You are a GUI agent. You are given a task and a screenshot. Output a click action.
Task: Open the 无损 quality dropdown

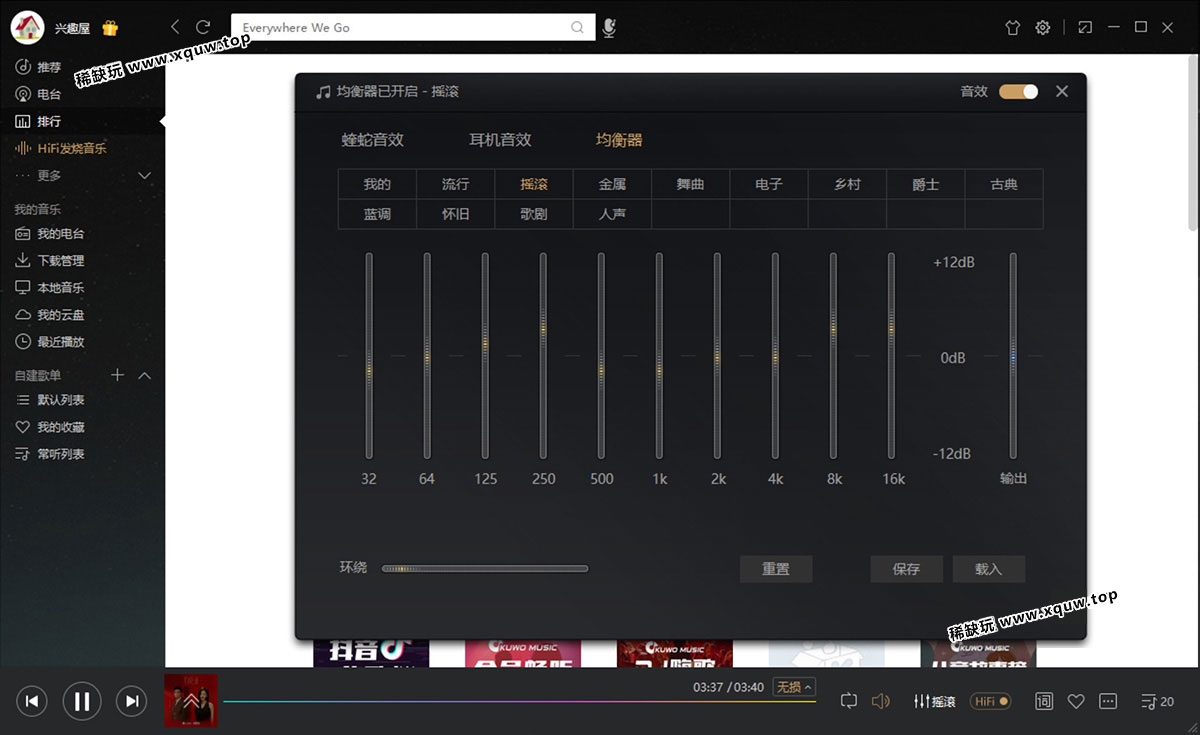tap(795, 687)
